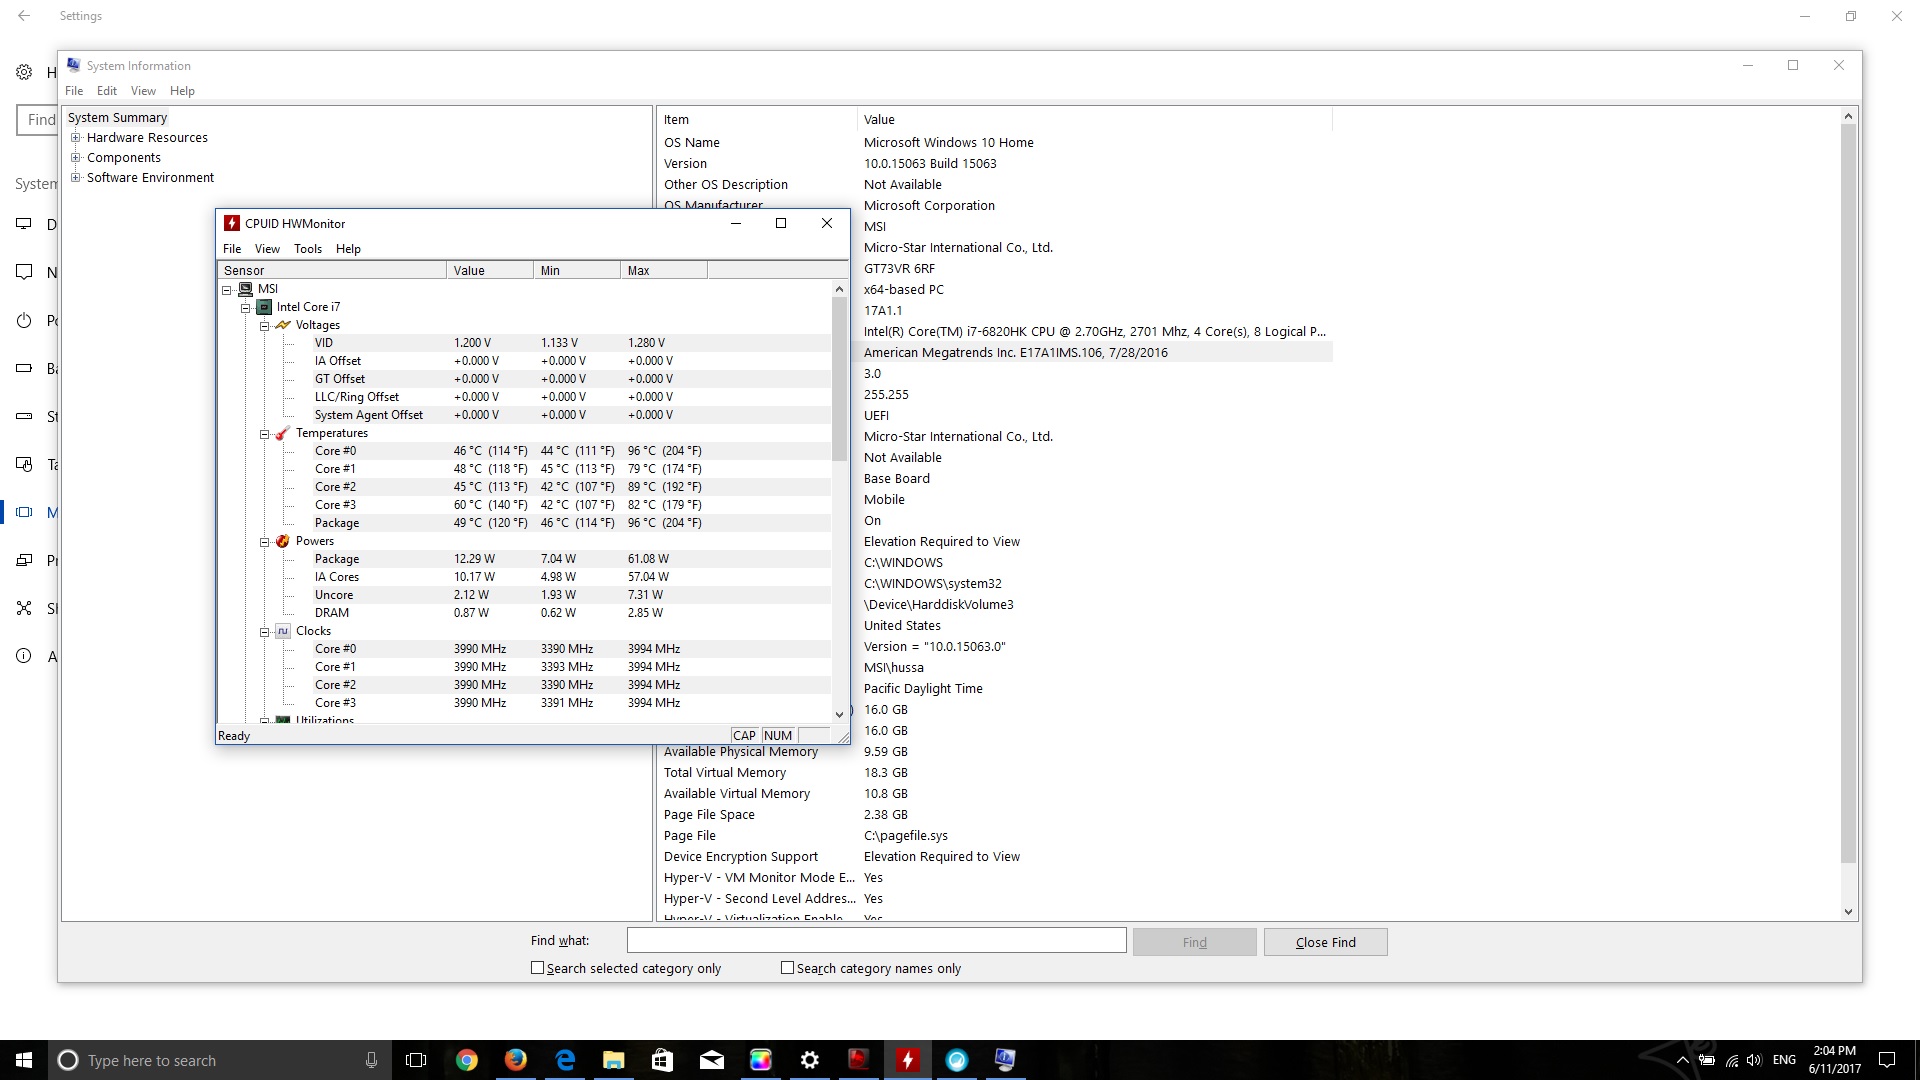This screenshot has width=1920, height=1080.
Task: Open the Edit menu in System Information
Action: point(107,91)
